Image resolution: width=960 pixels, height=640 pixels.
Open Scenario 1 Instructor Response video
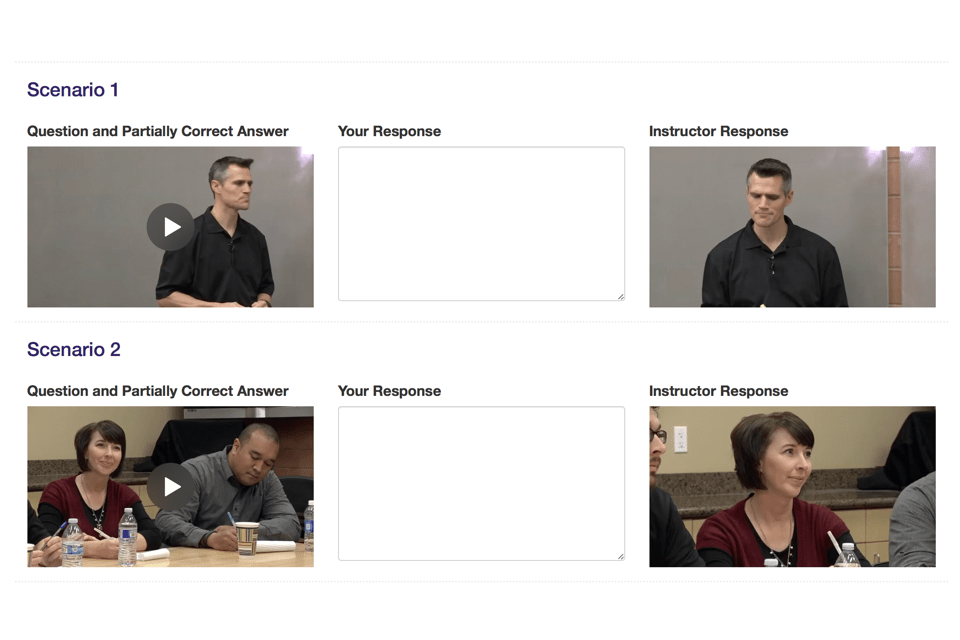coord(792,227)
